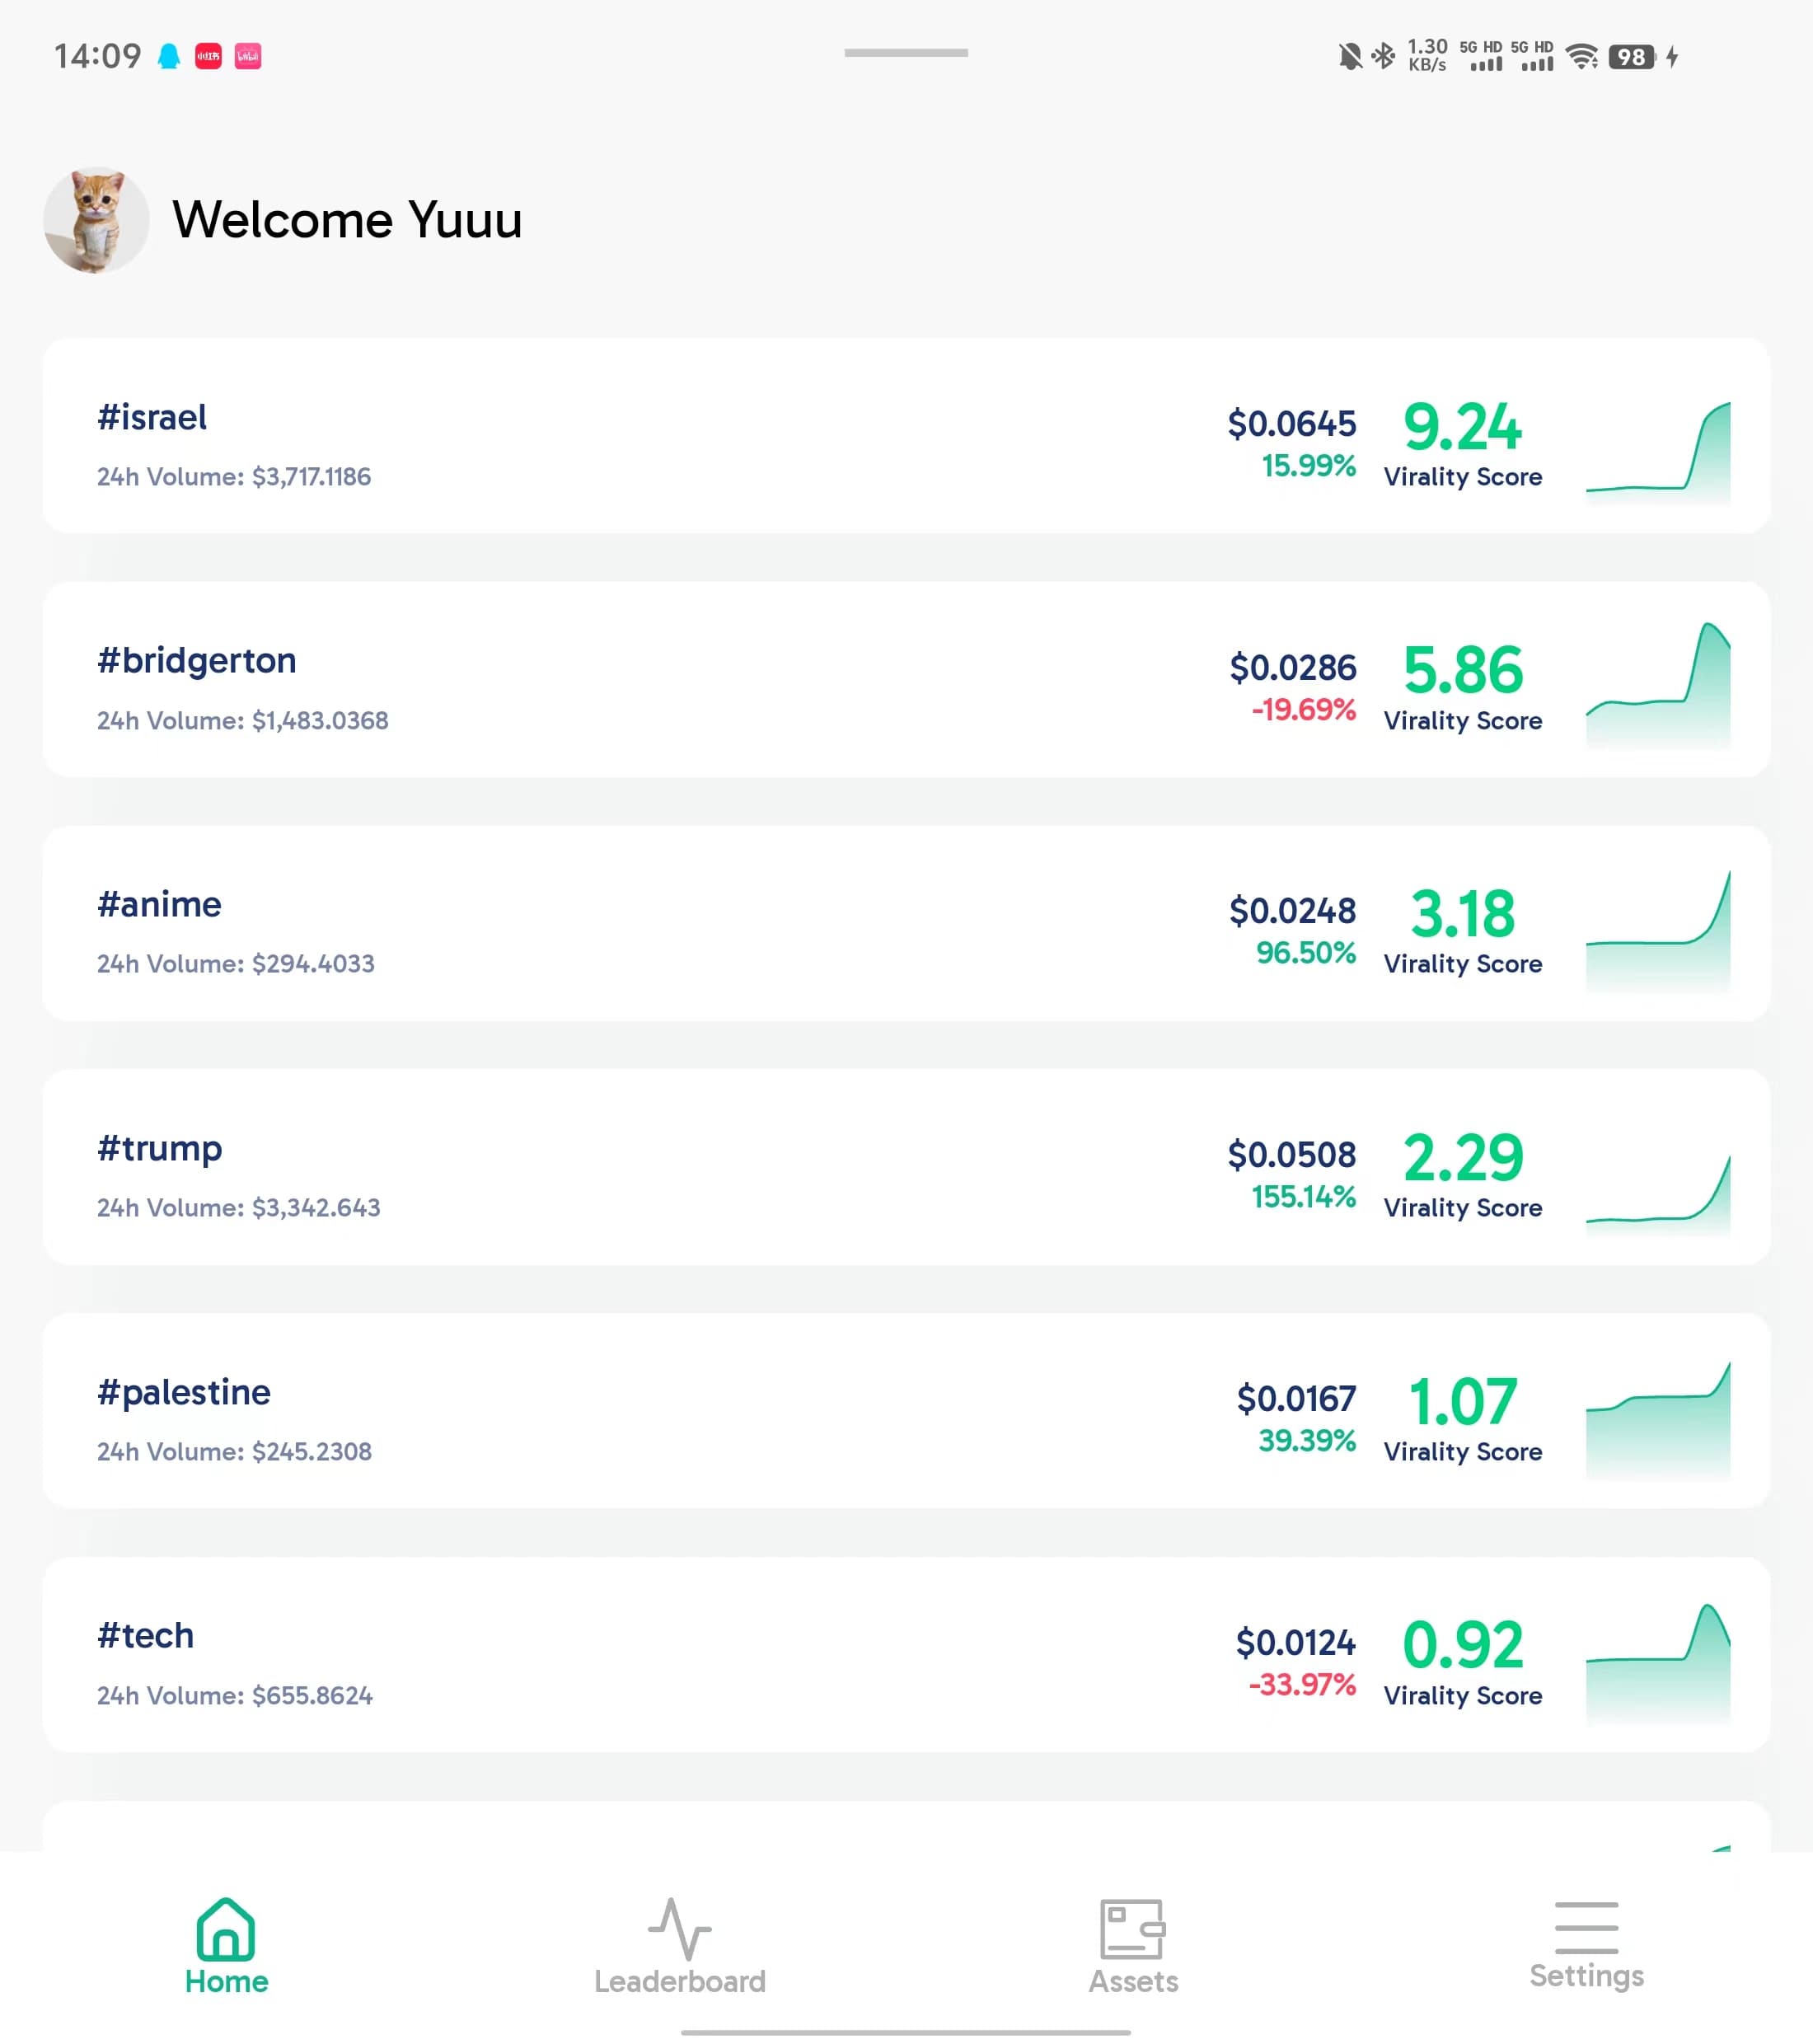Tap the #bridgerton sparkline chart

pos(1658,685)
